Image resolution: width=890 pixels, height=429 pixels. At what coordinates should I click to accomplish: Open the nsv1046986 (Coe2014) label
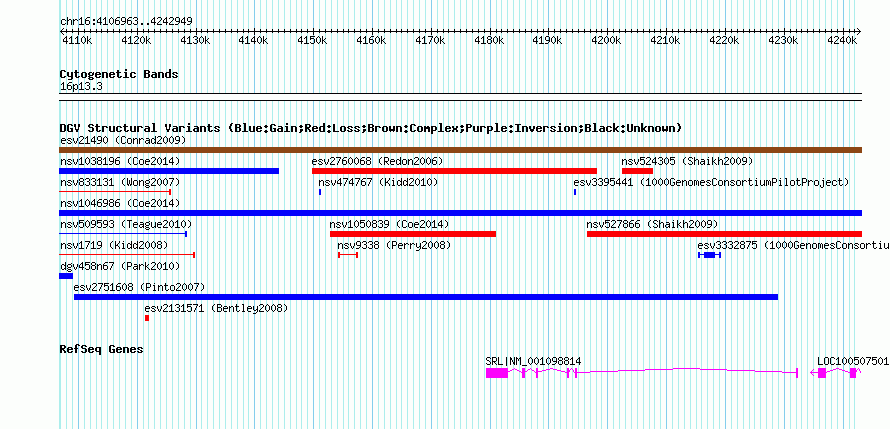(x=120, y=203)
